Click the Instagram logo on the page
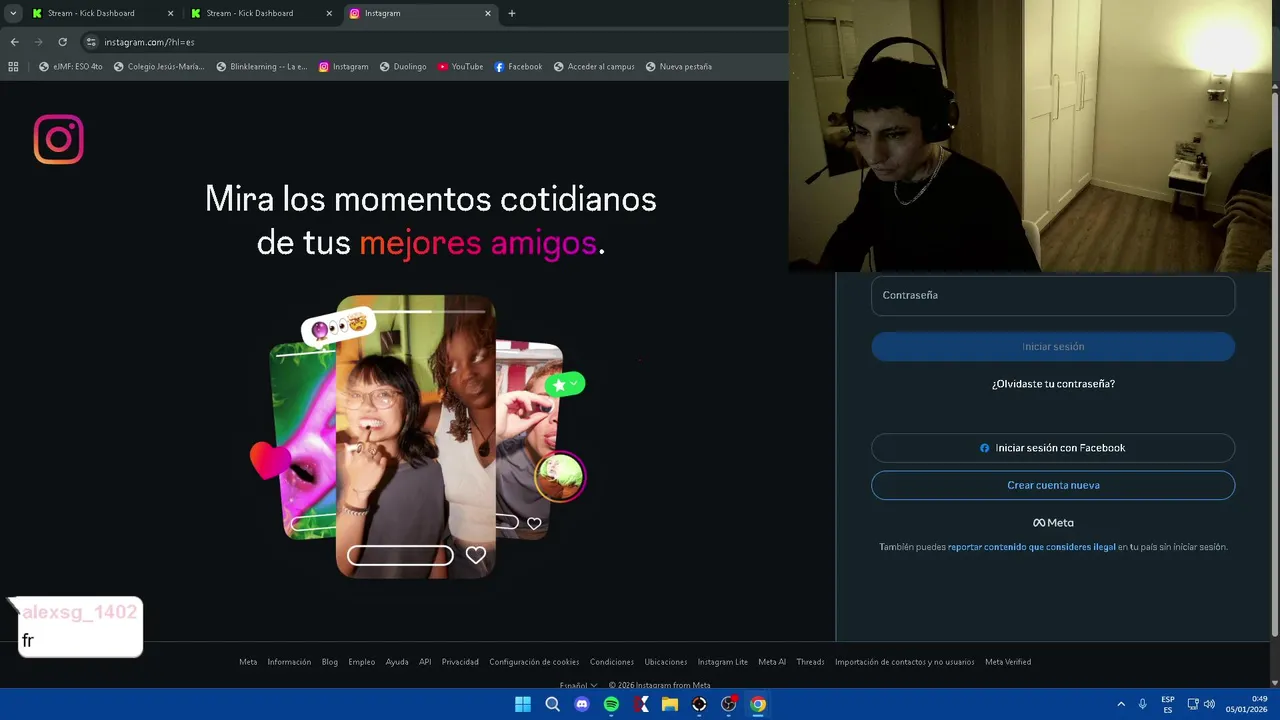Screen dimensions: 1280x720 point(58,139)
